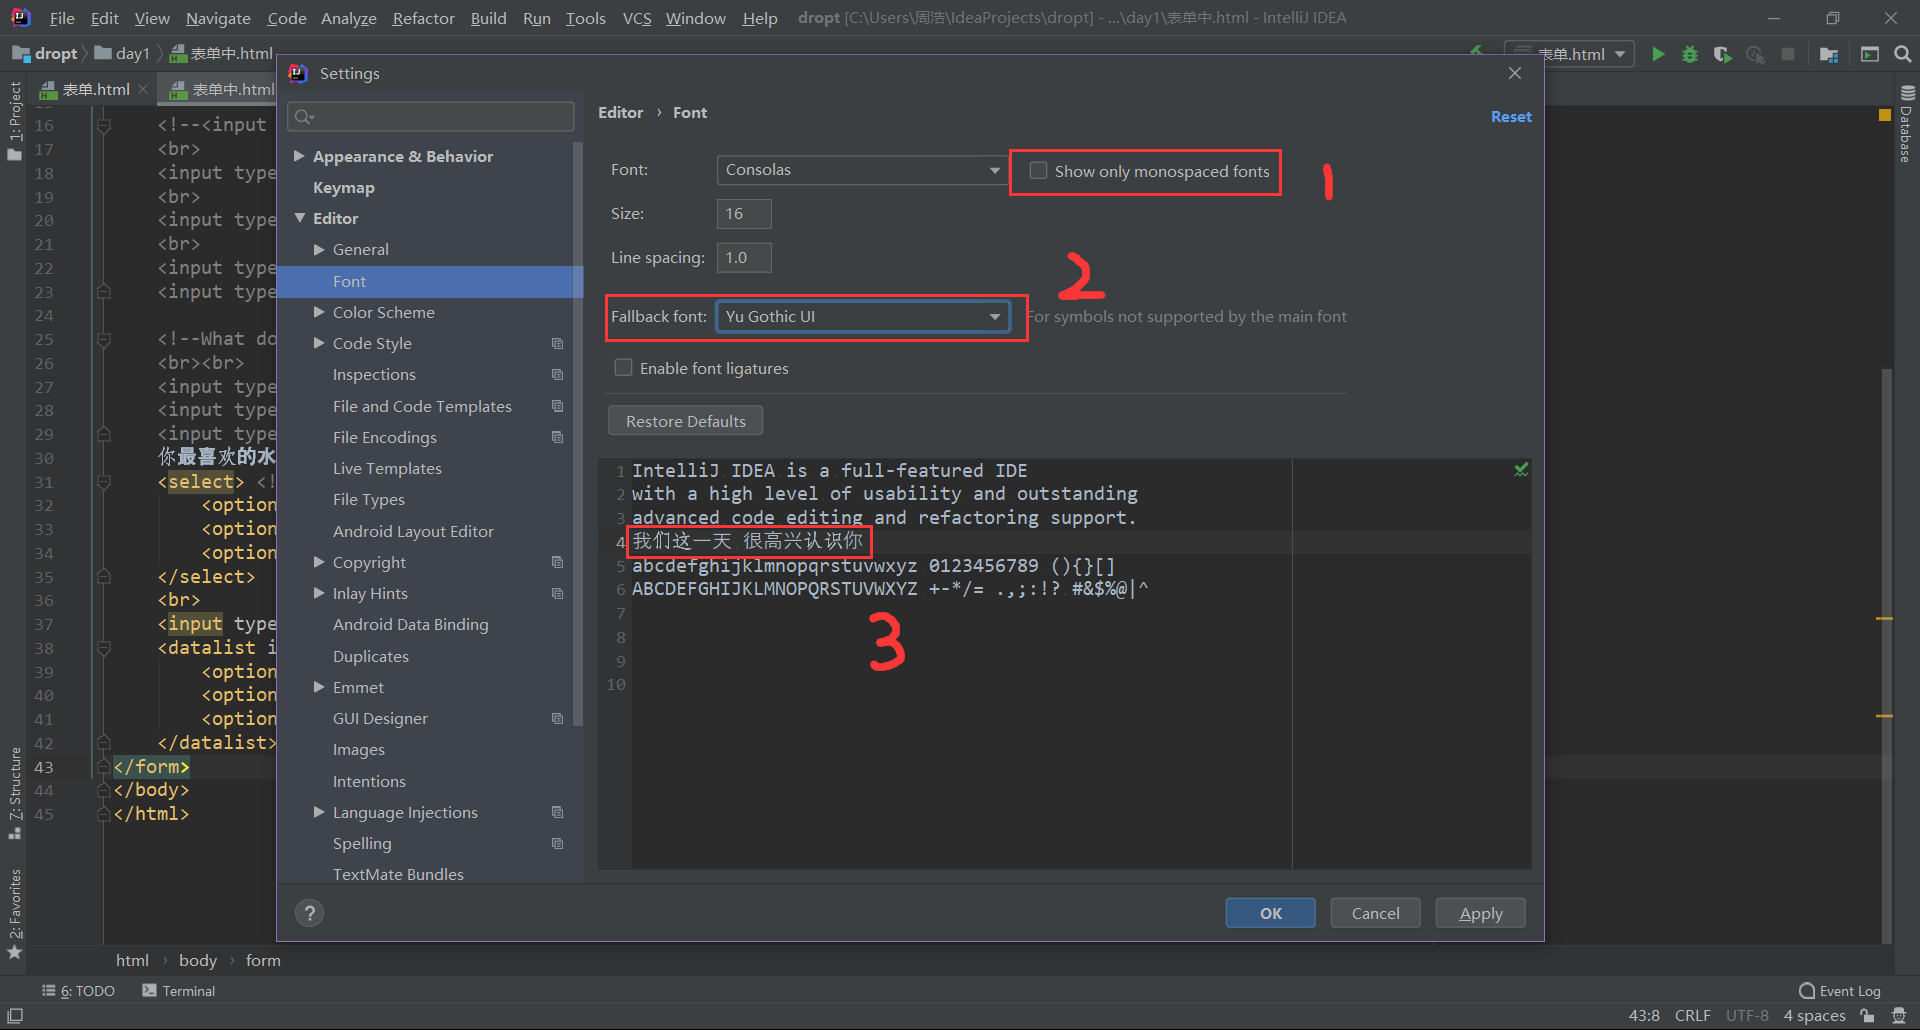This screenshot has height=1030, width=1920.
Task: Close the first 表单.html editor tab
Action: tap(143, 89)
